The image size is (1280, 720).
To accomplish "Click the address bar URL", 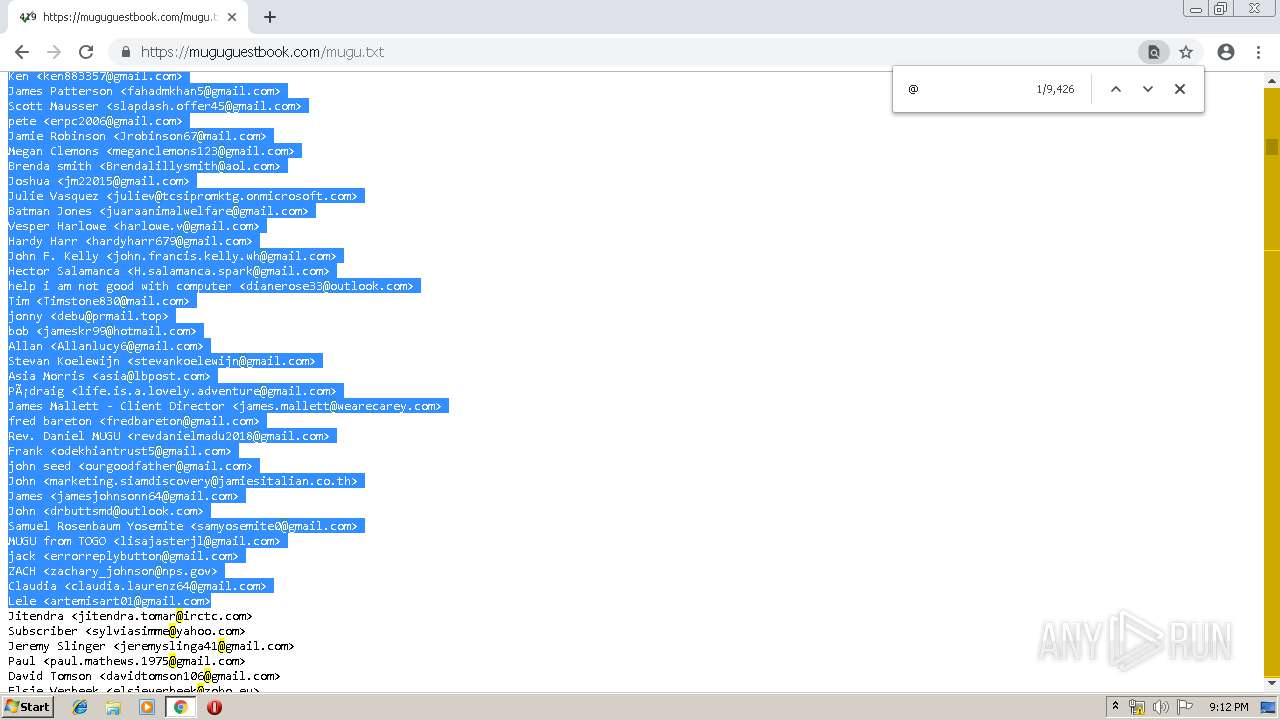I will tap(262, 52).
